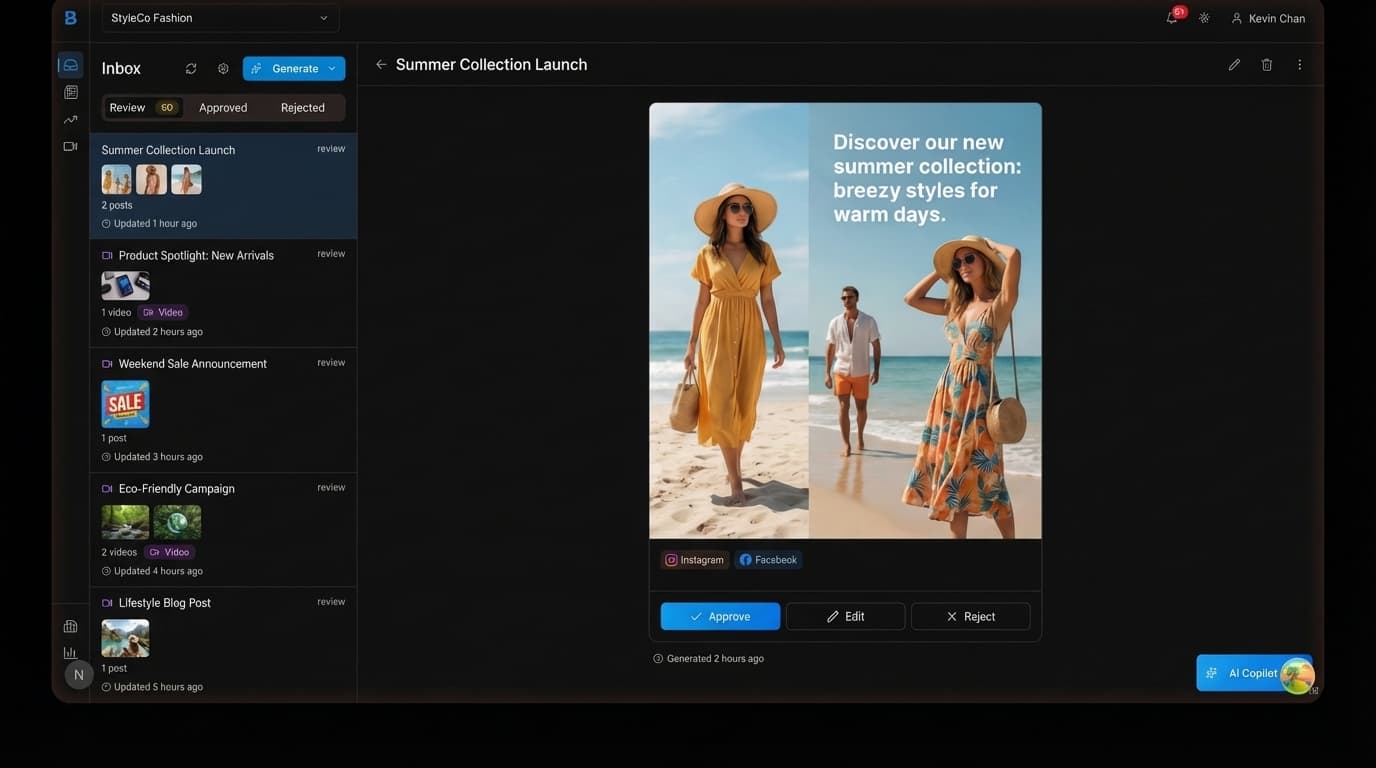Switch to the Approved tab
Viewport: 1376px width, 768px height.
point(221,107)
